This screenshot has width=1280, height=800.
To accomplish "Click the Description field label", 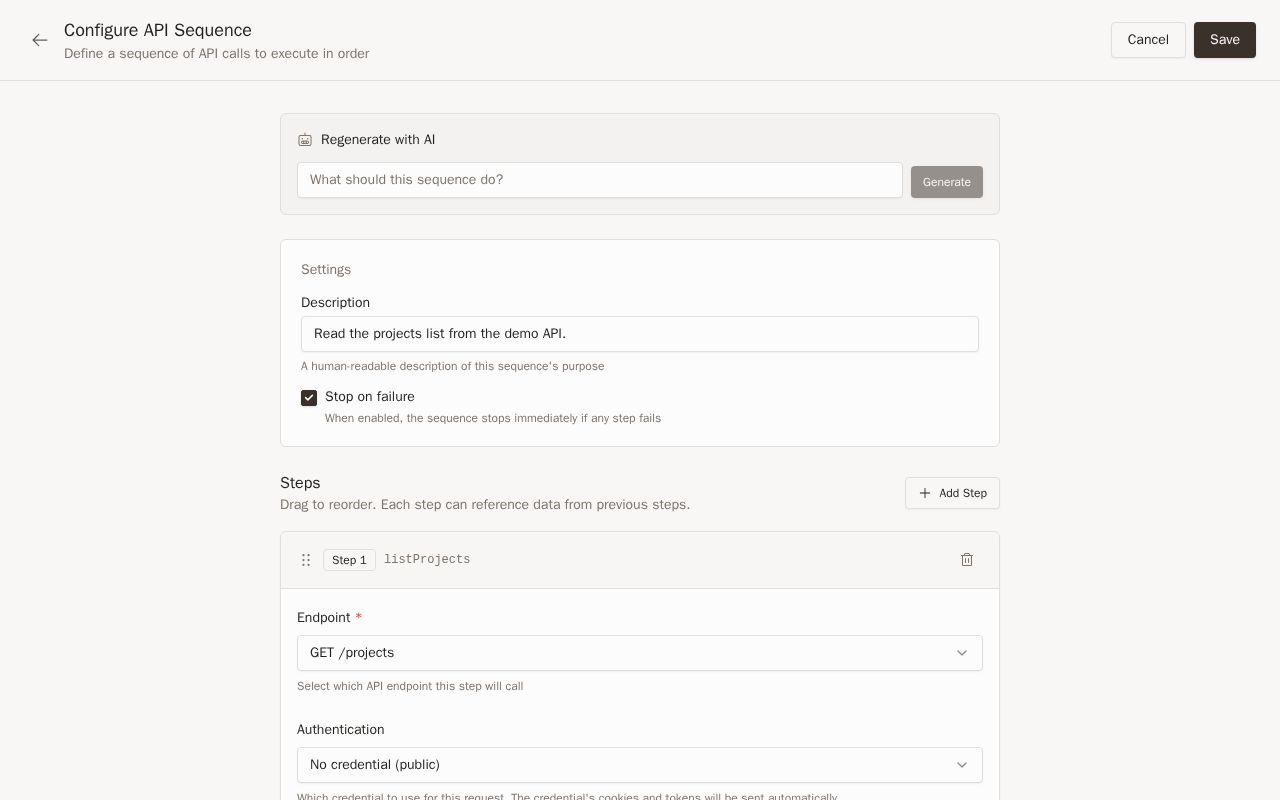I will [335, 303].
